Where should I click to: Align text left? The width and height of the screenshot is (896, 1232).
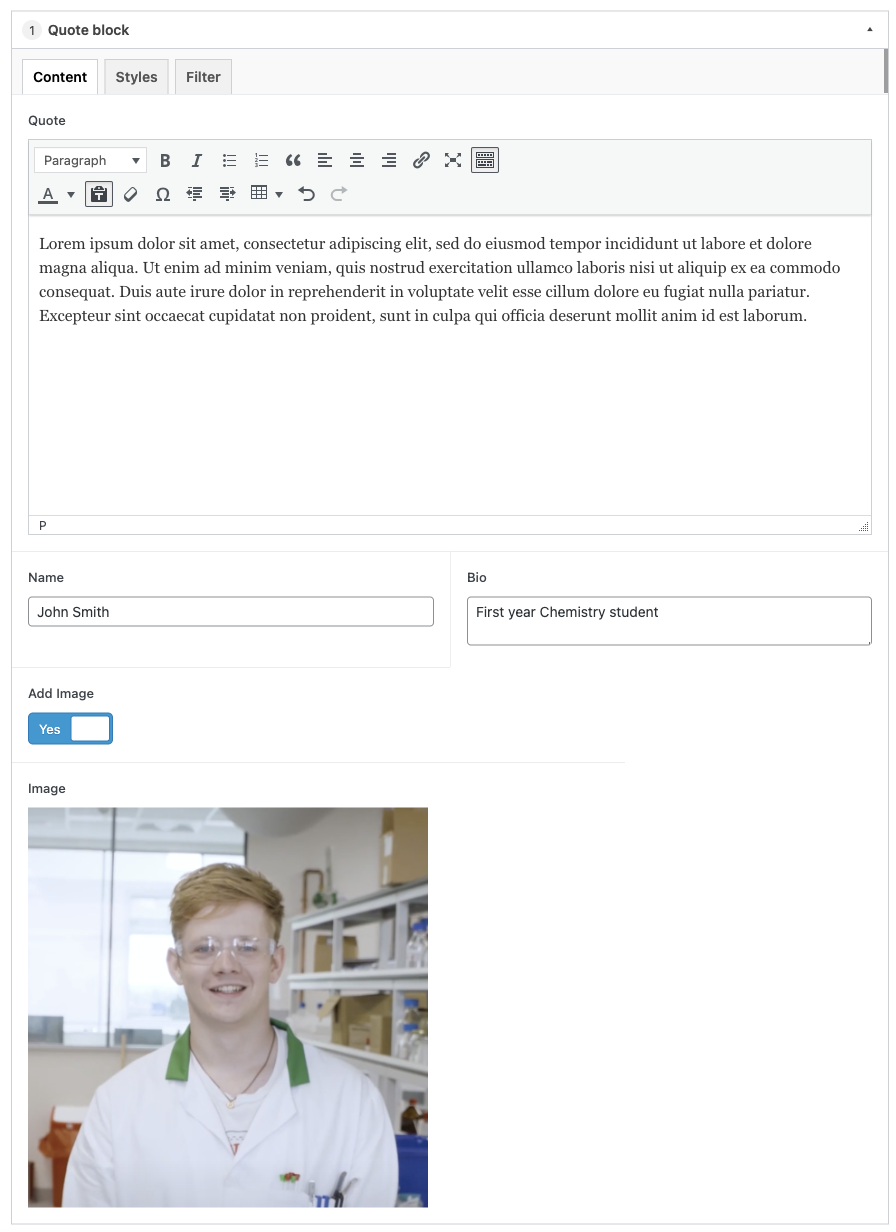click(325, 160)
